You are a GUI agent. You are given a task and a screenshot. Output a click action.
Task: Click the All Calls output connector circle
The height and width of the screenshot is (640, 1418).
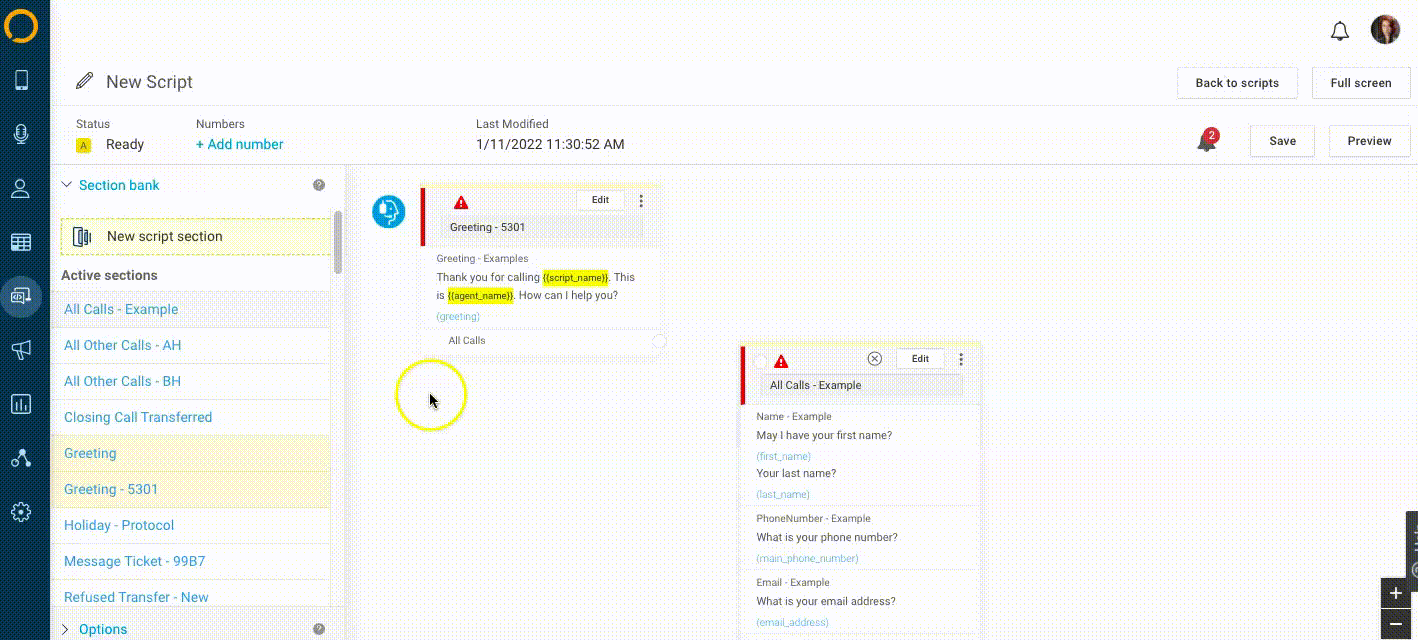click(659, 341)
